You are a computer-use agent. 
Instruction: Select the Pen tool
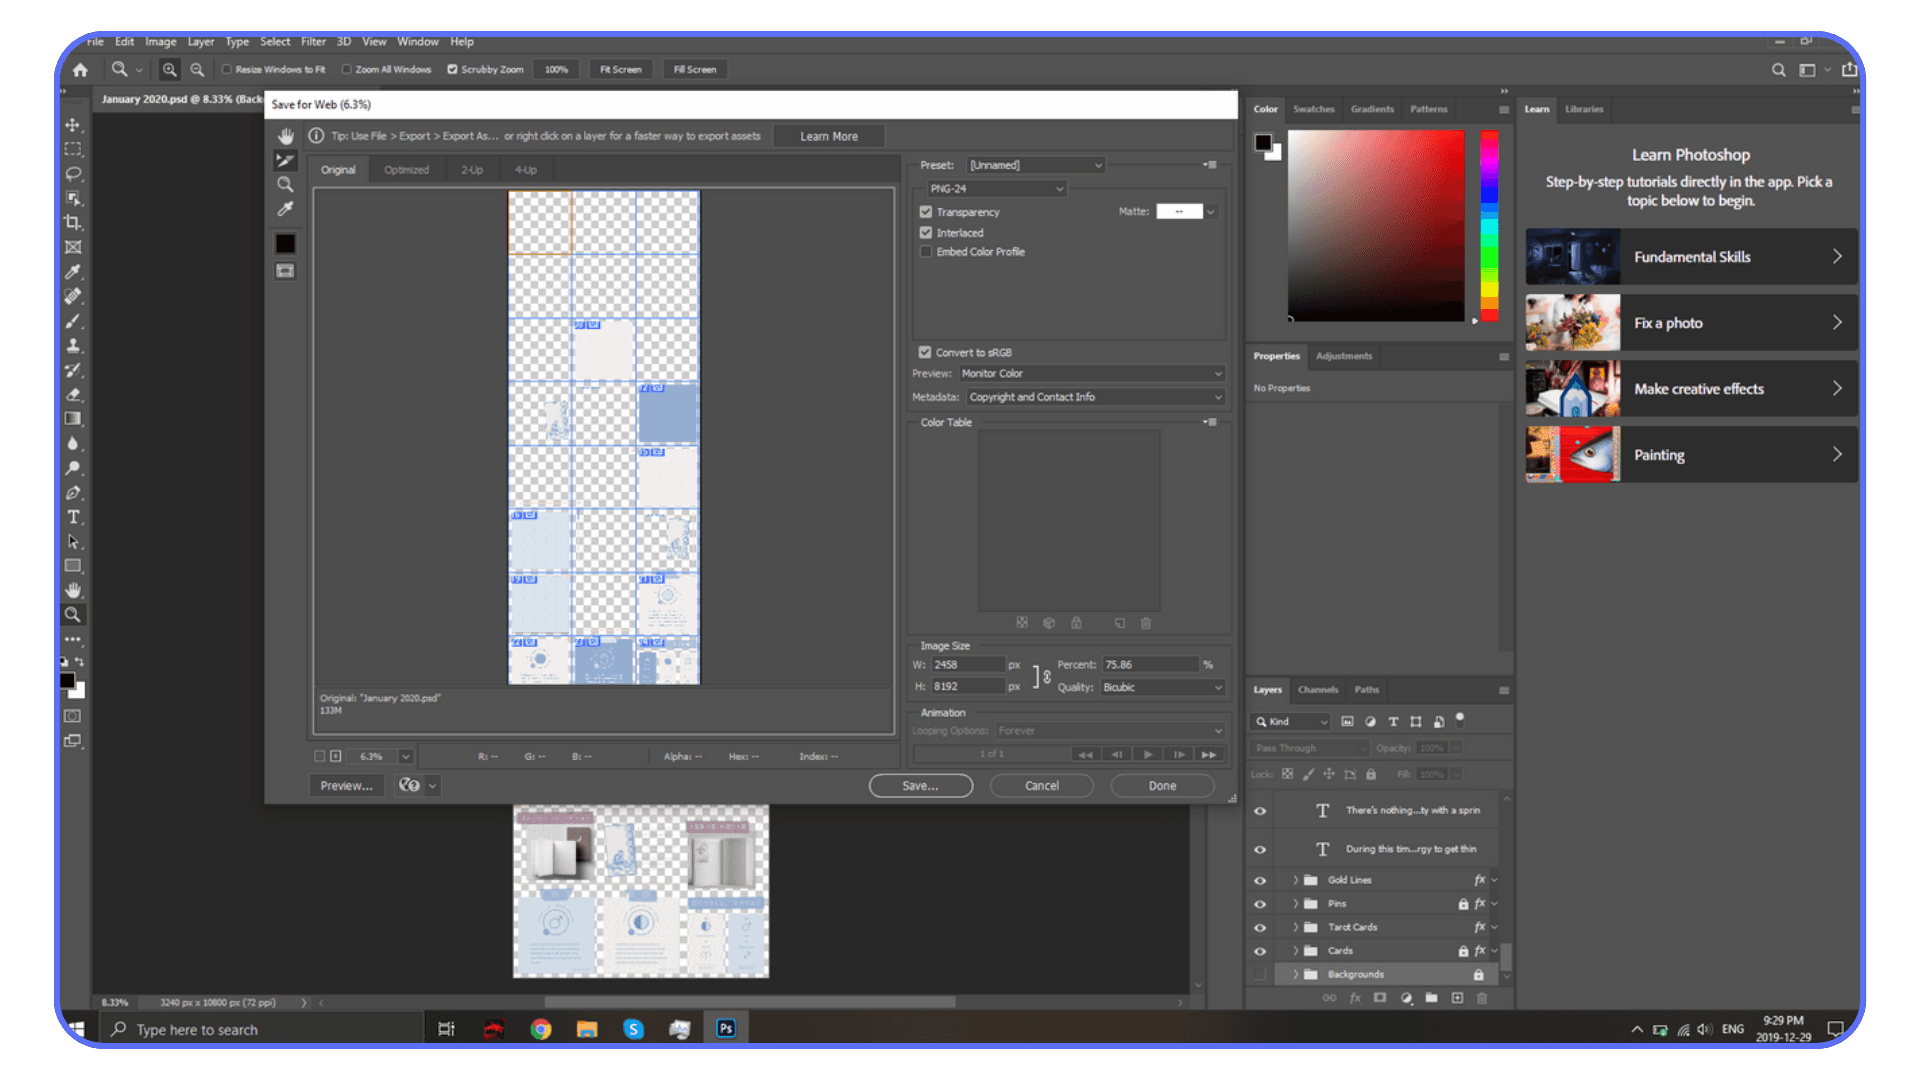[73, 493]
